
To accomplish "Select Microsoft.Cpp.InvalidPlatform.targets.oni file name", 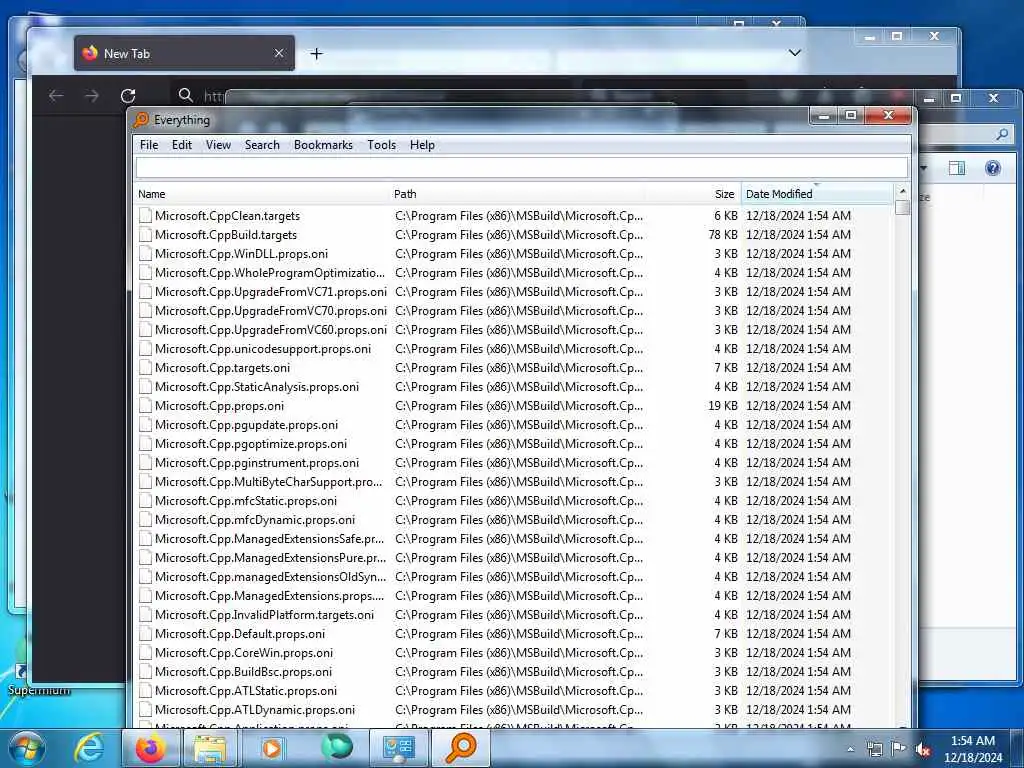I will point(264,615).
